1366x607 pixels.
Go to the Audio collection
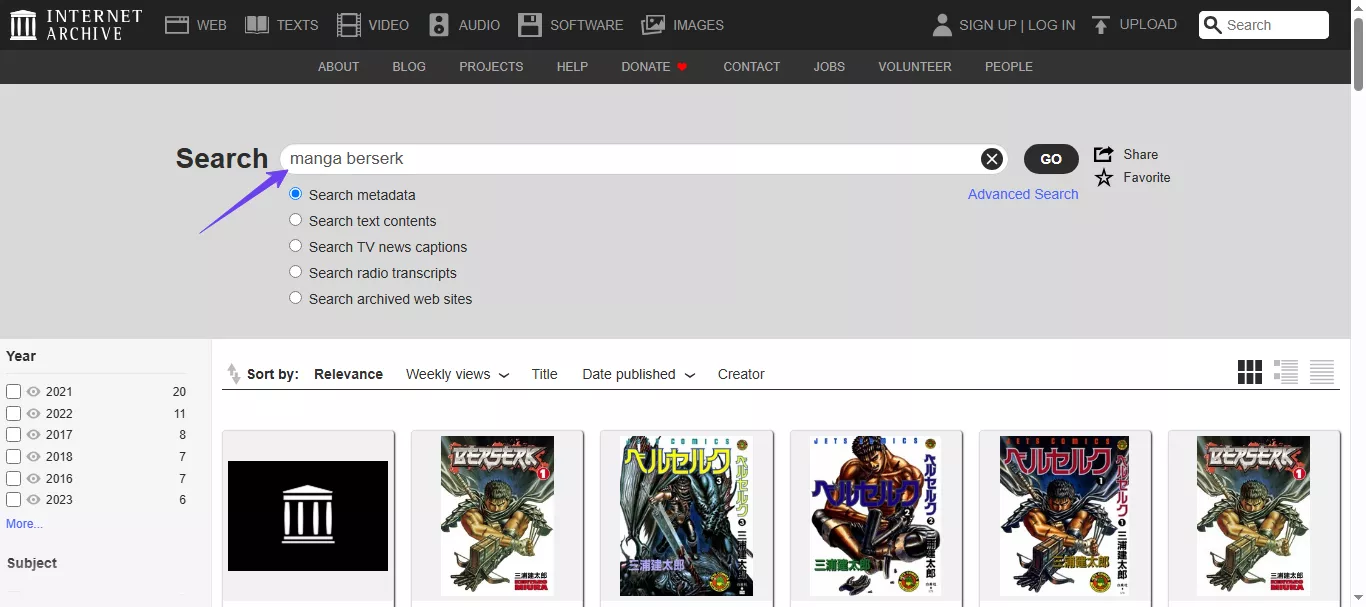coord(464,24)
